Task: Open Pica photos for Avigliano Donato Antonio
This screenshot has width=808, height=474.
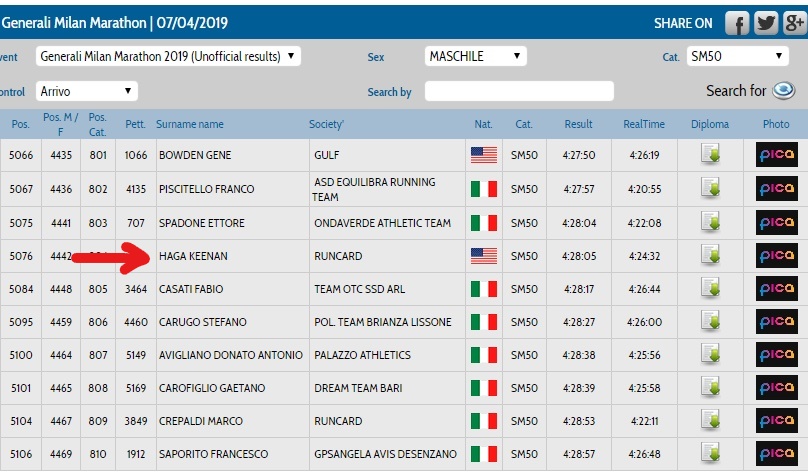Action: click(777, 354)
